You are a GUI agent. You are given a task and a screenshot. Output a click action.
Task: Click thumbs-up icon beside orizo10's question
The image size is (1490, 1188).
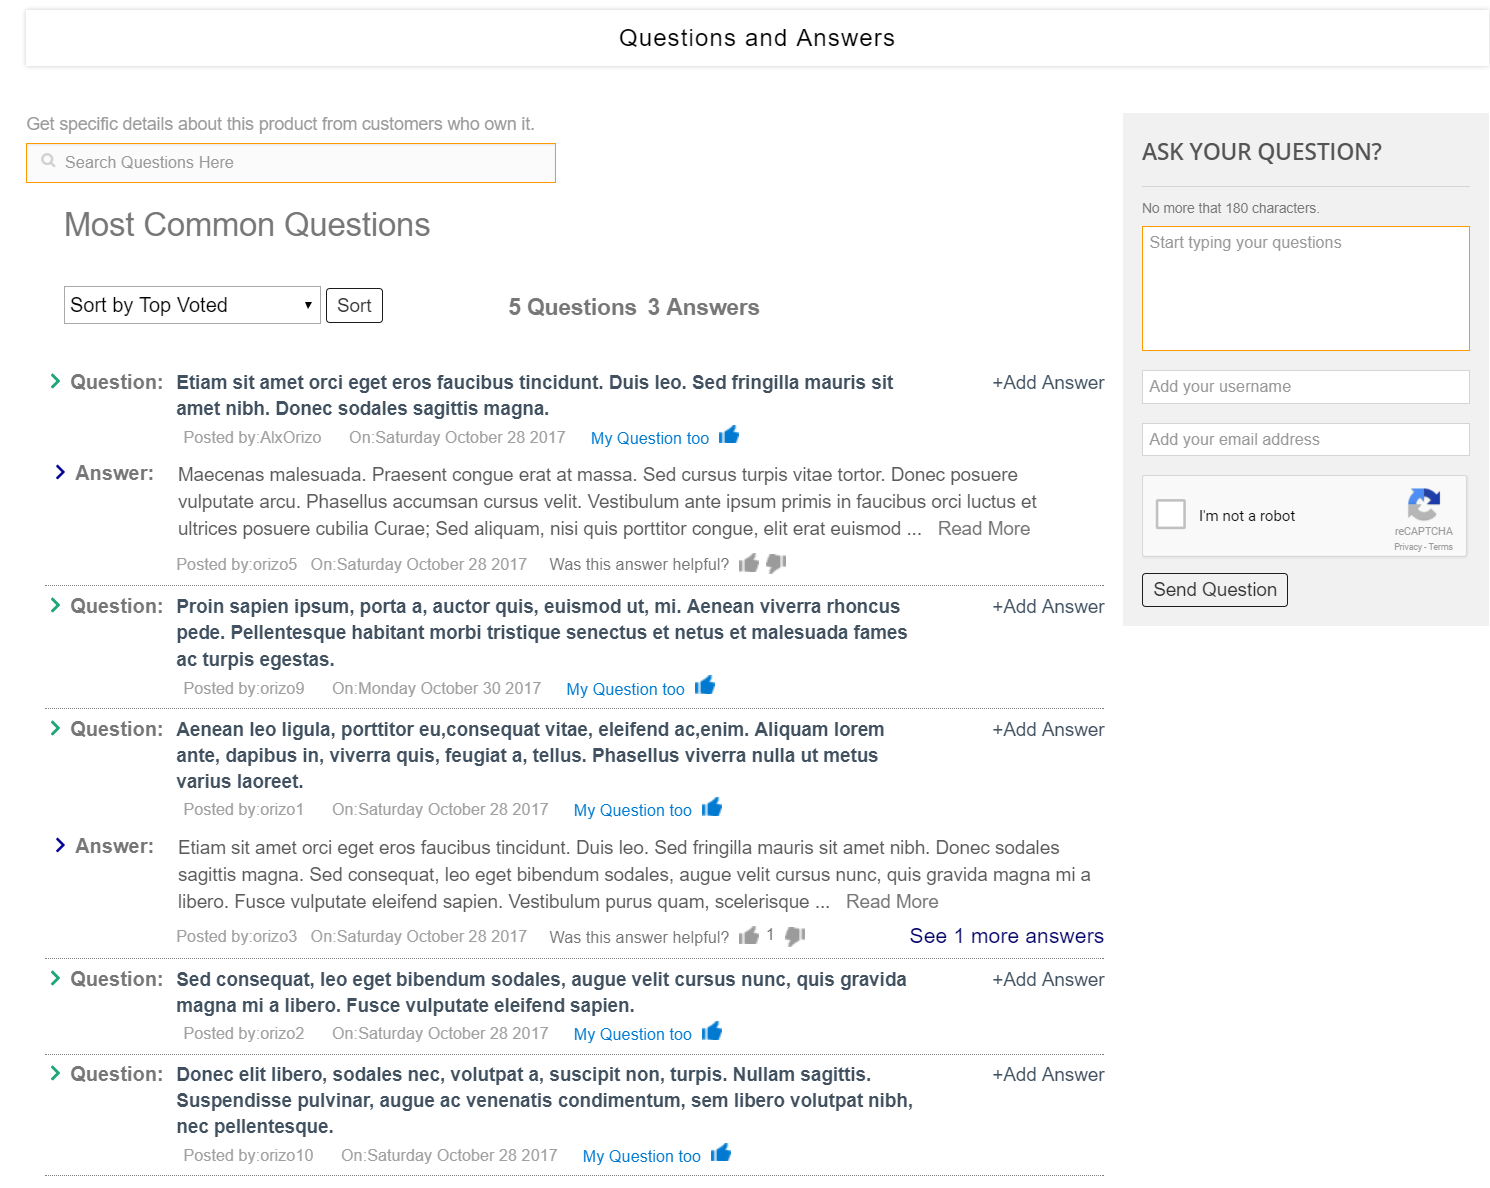(x=721, y=1153)
